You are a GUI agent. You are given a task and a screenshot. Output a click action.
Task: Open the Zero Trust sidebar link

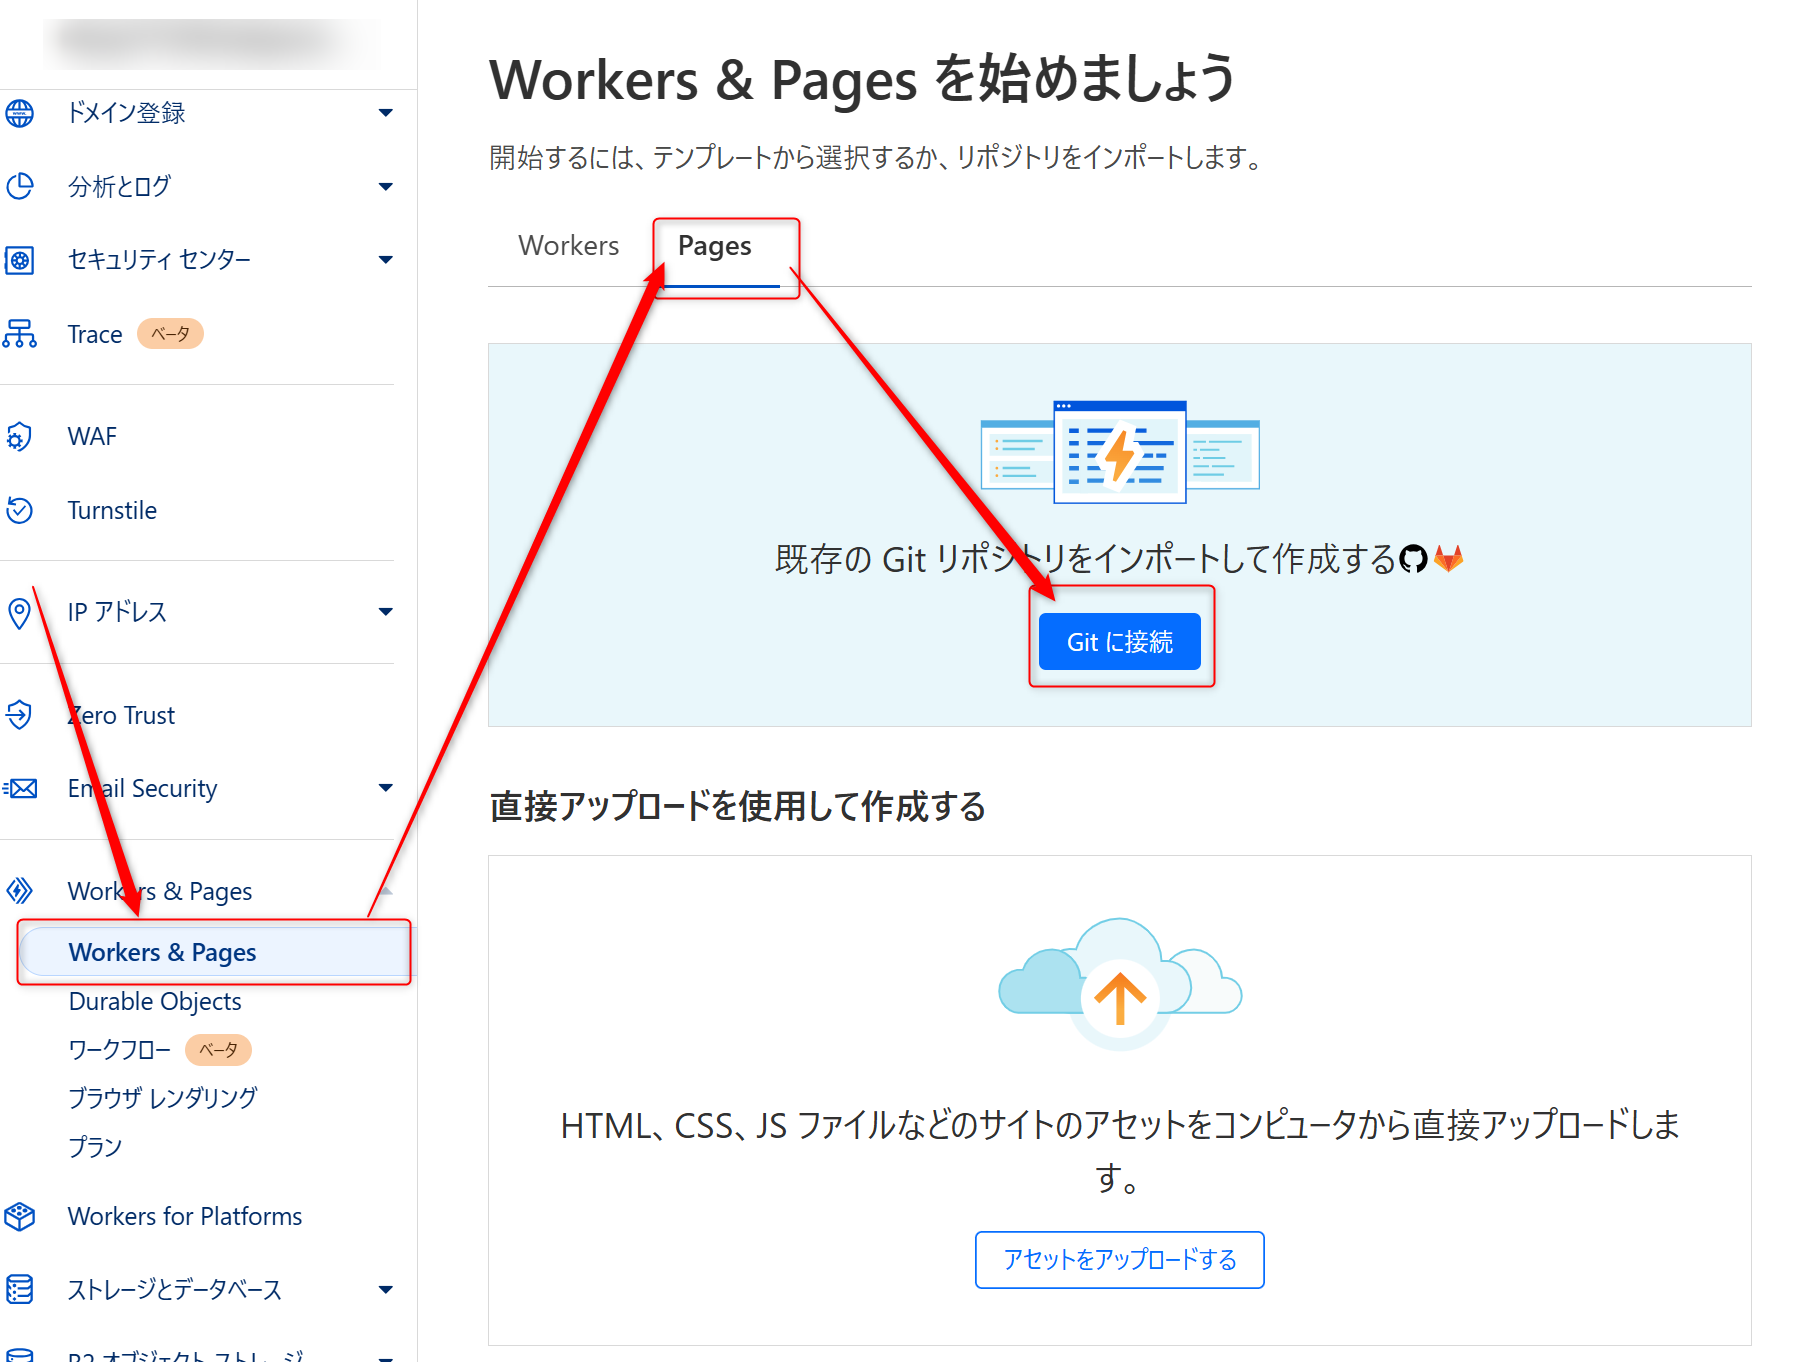pyautogui.click(x=121, y=716)
